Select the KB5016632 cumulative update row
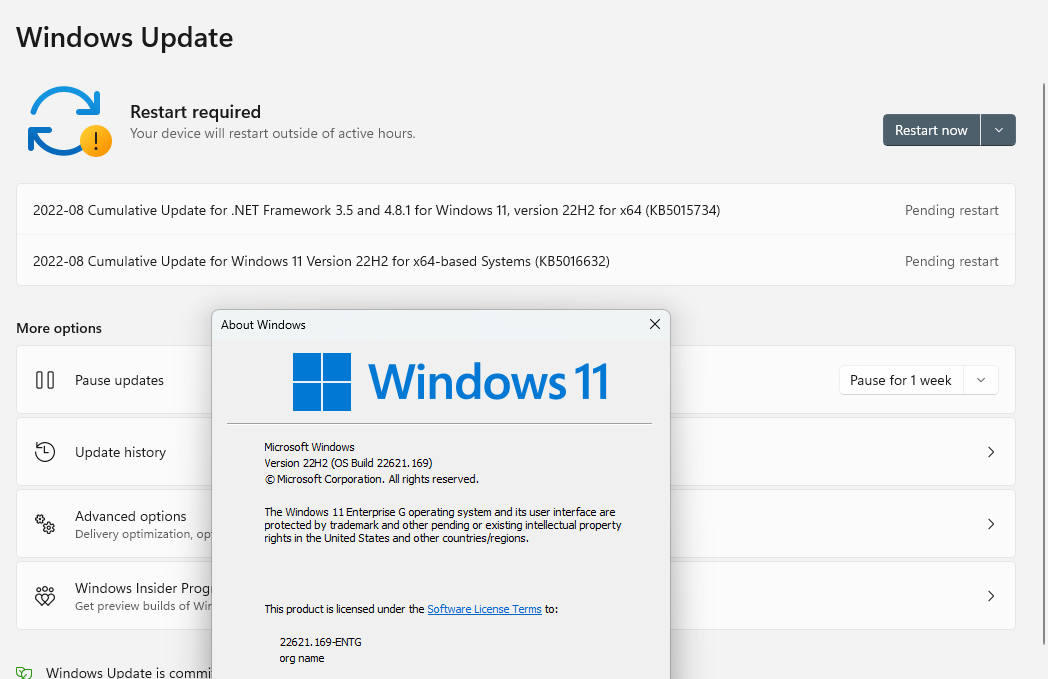 (x=515, y=261)
